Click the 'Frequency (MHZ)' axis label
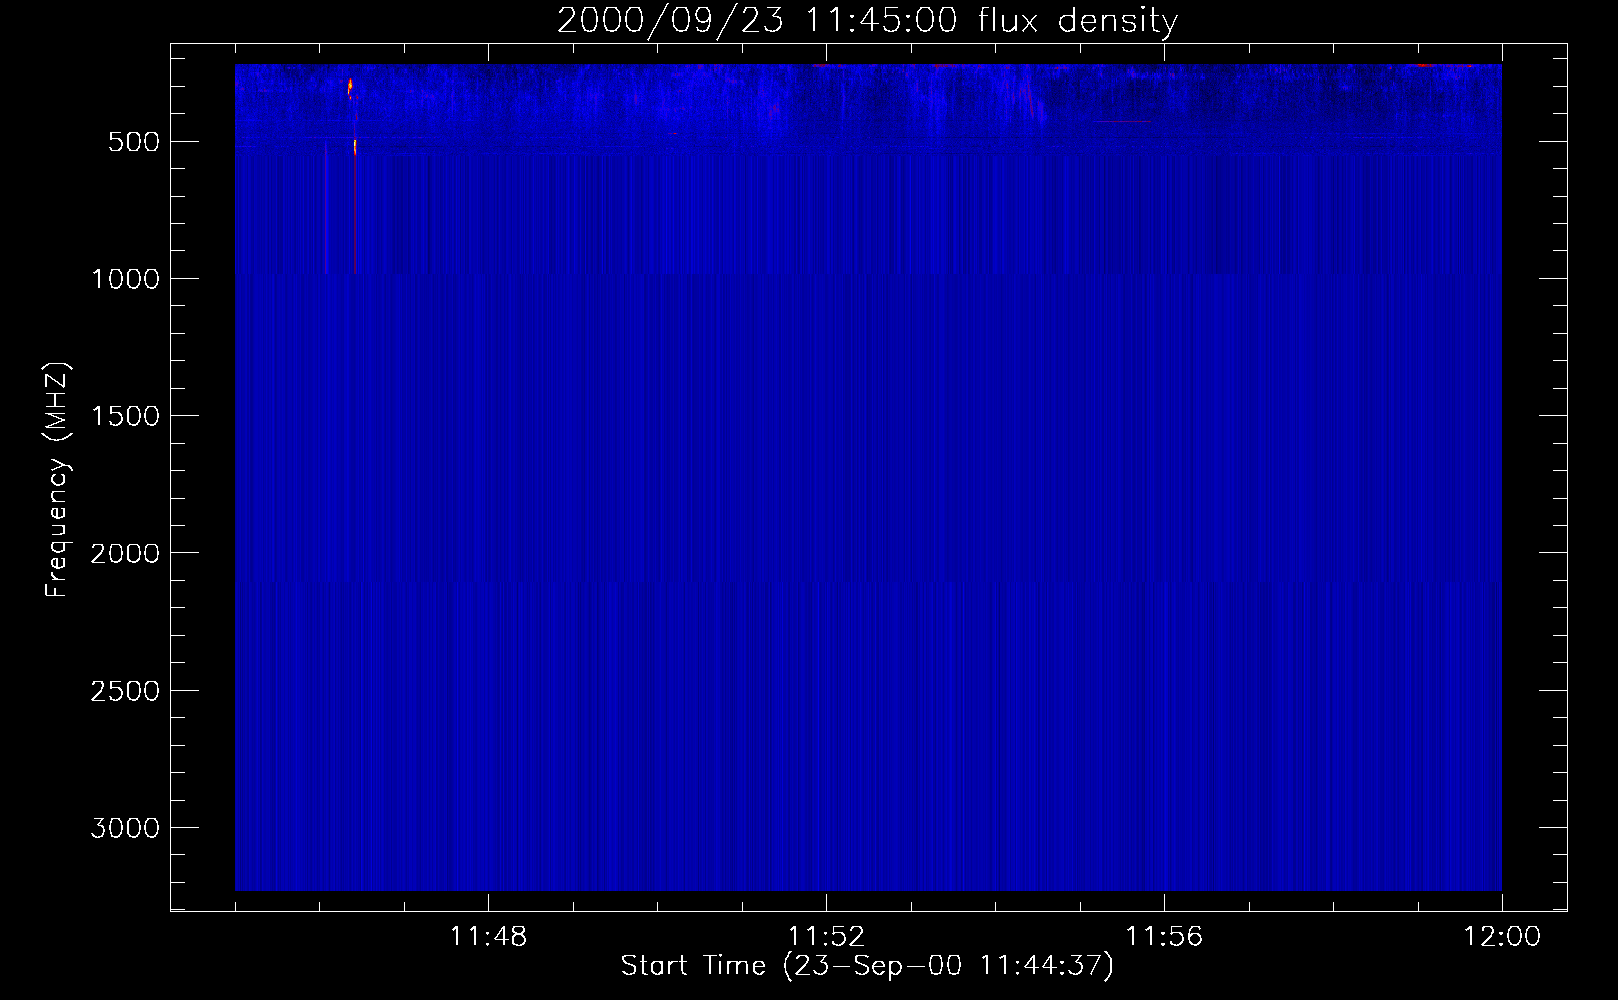 pyautogui.click(x=57, y=480)
